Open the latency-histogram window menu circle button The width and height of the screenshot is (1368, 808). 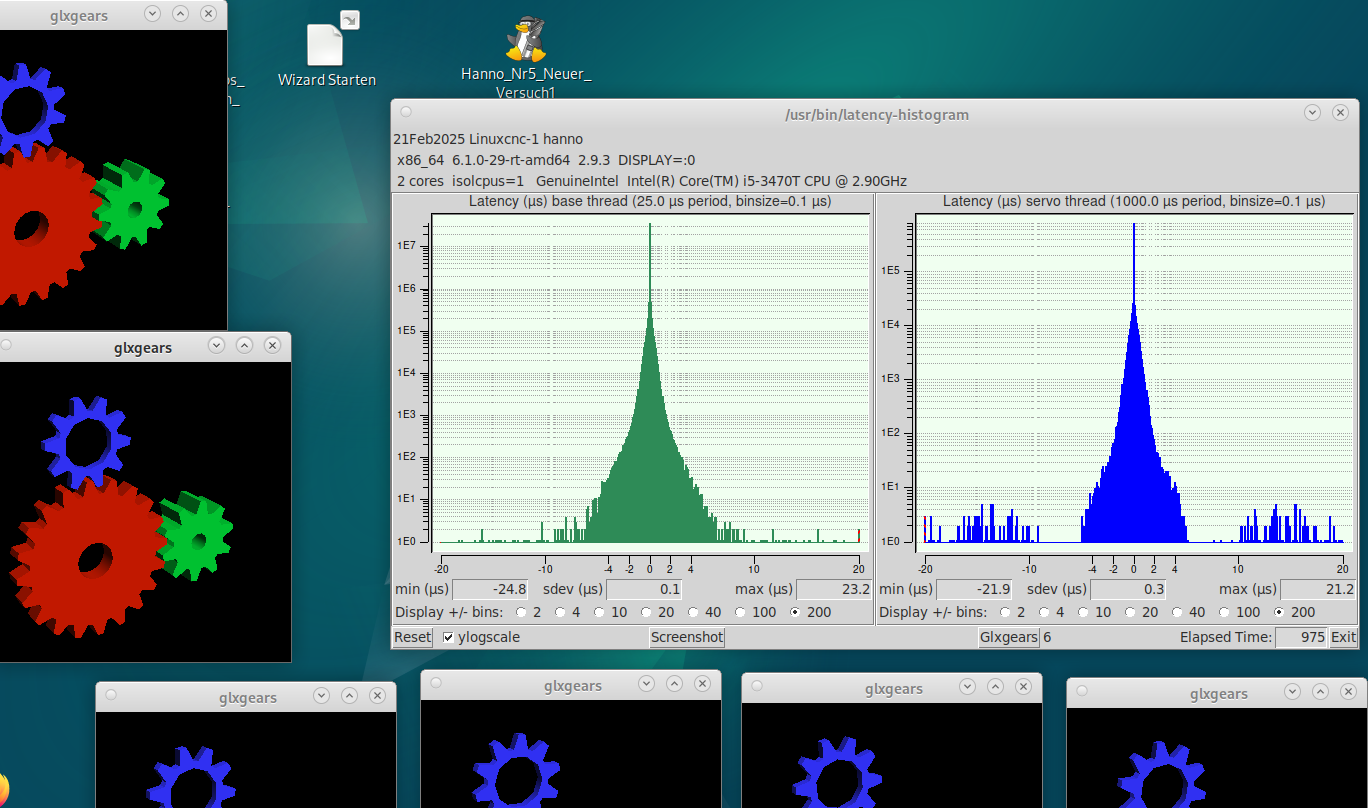coord(406,114)
